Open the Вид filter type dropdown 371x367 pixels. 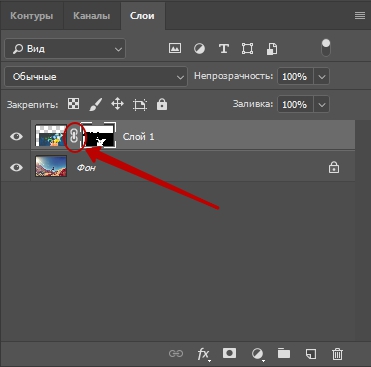pos(65,49)
